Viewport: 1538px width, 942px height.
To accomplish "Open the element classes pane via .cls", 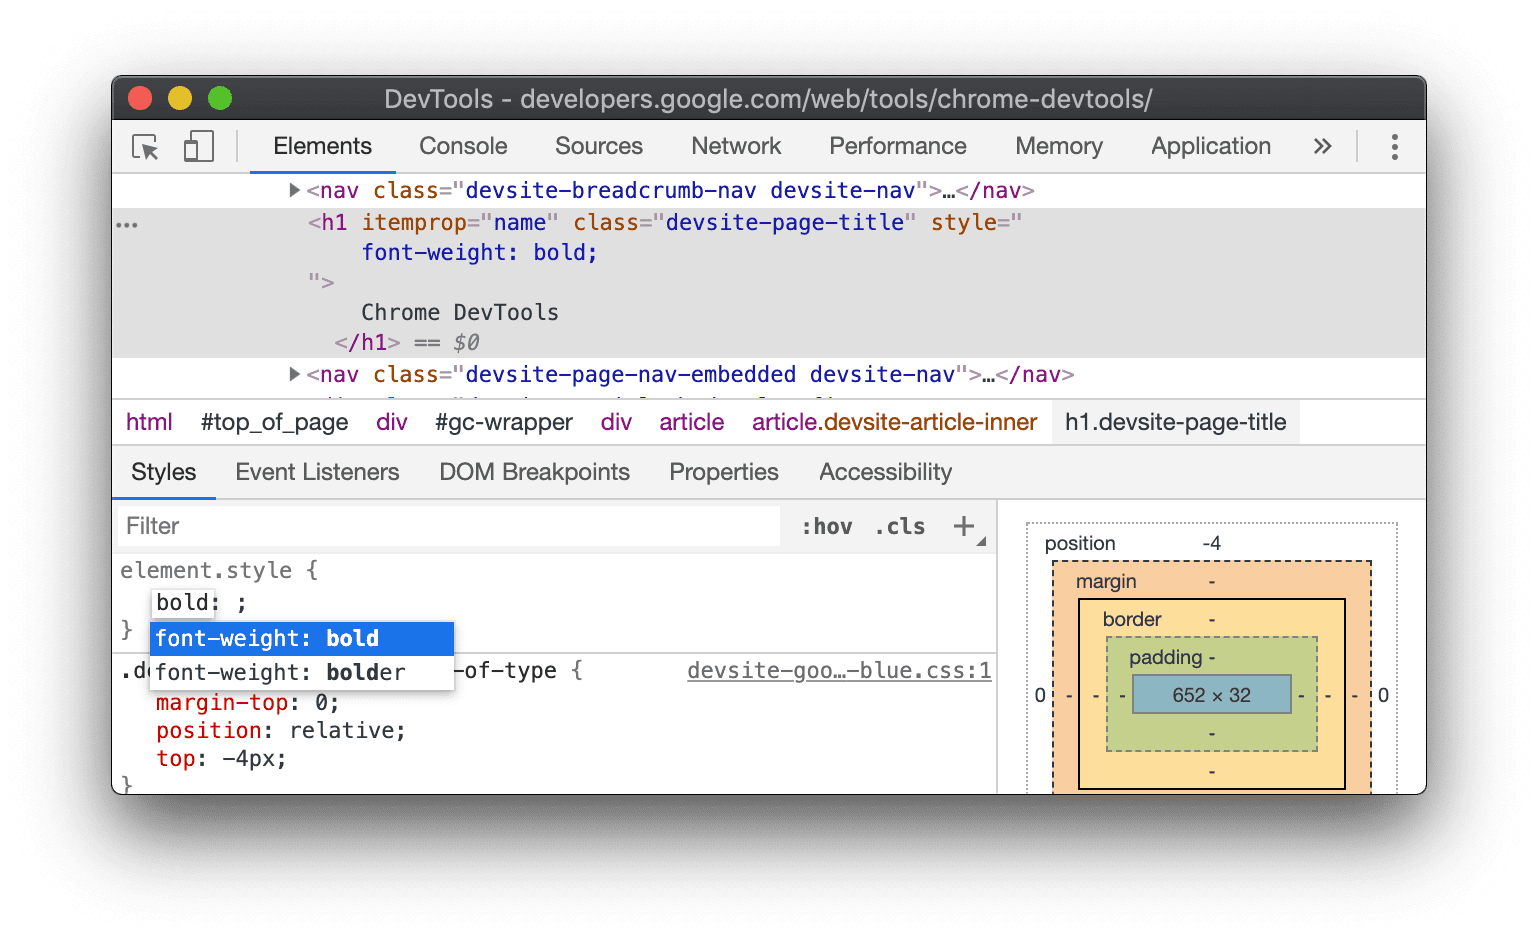I will pos(898,526).
